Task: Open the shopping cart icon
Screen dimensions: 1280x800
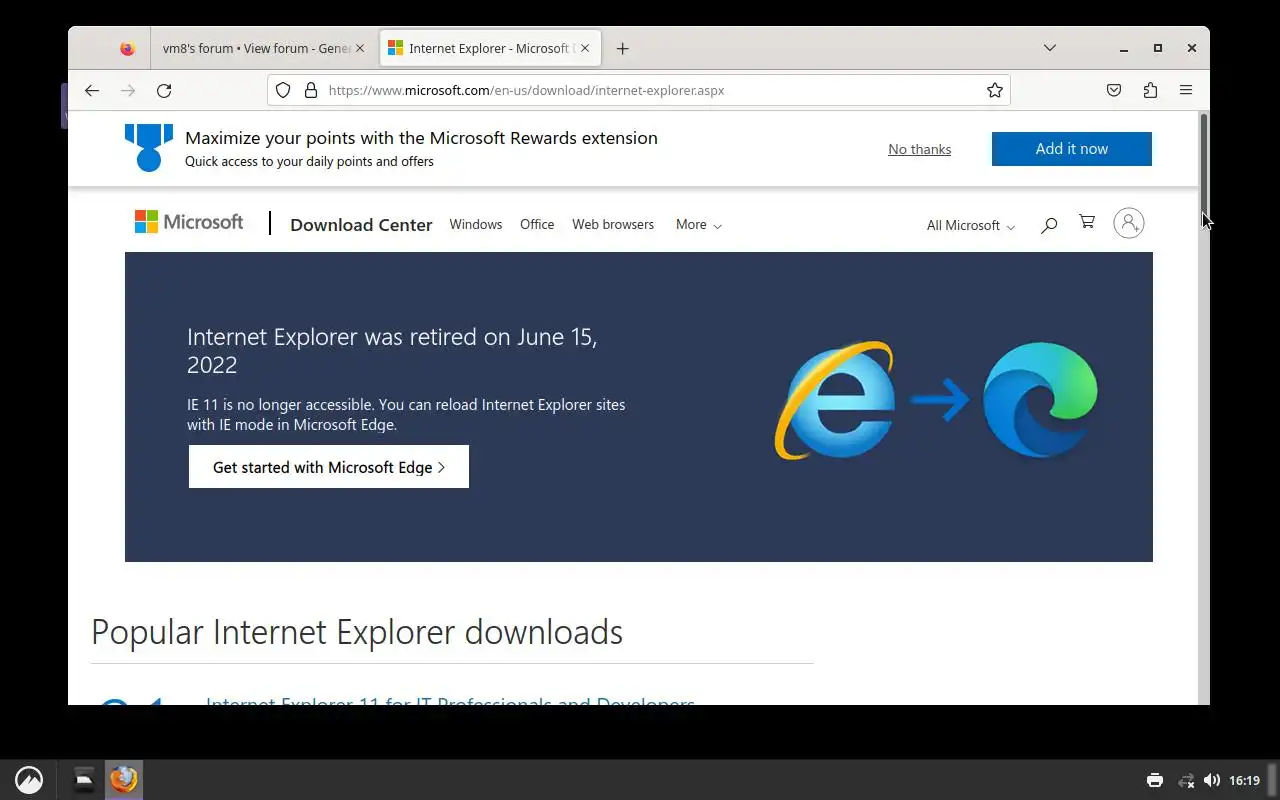Action: tap(1087, 222)
